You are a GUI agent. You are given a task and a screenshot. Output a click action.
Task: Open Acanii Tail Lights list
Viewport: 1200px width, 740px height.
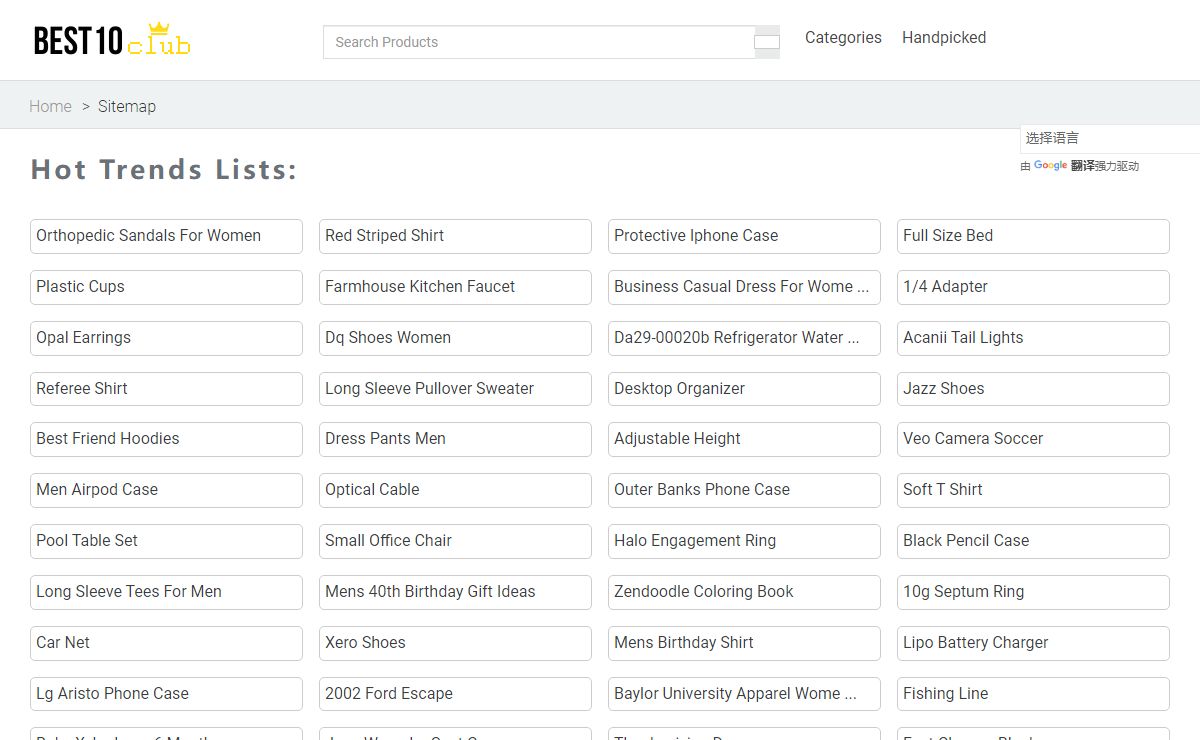(x=1033, y=338)
